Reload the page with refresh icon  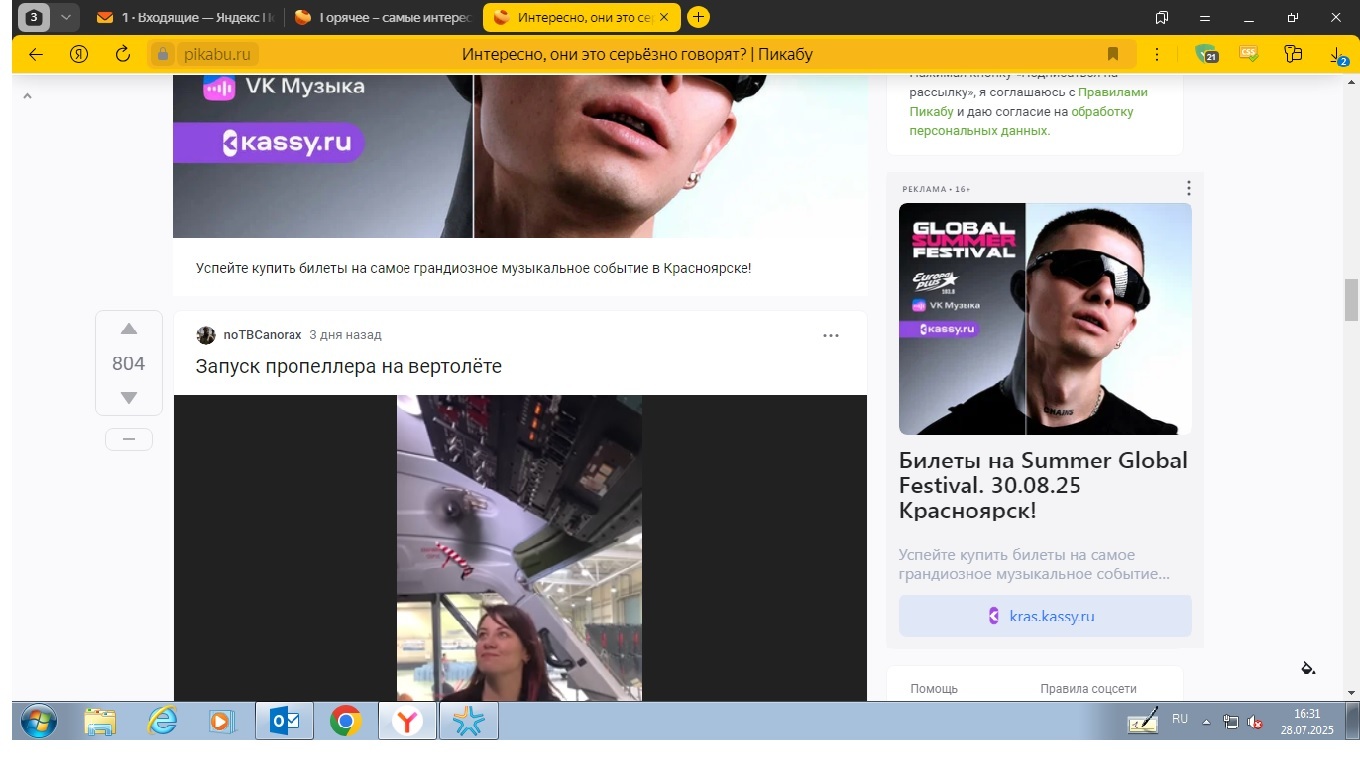coord(123,54)
